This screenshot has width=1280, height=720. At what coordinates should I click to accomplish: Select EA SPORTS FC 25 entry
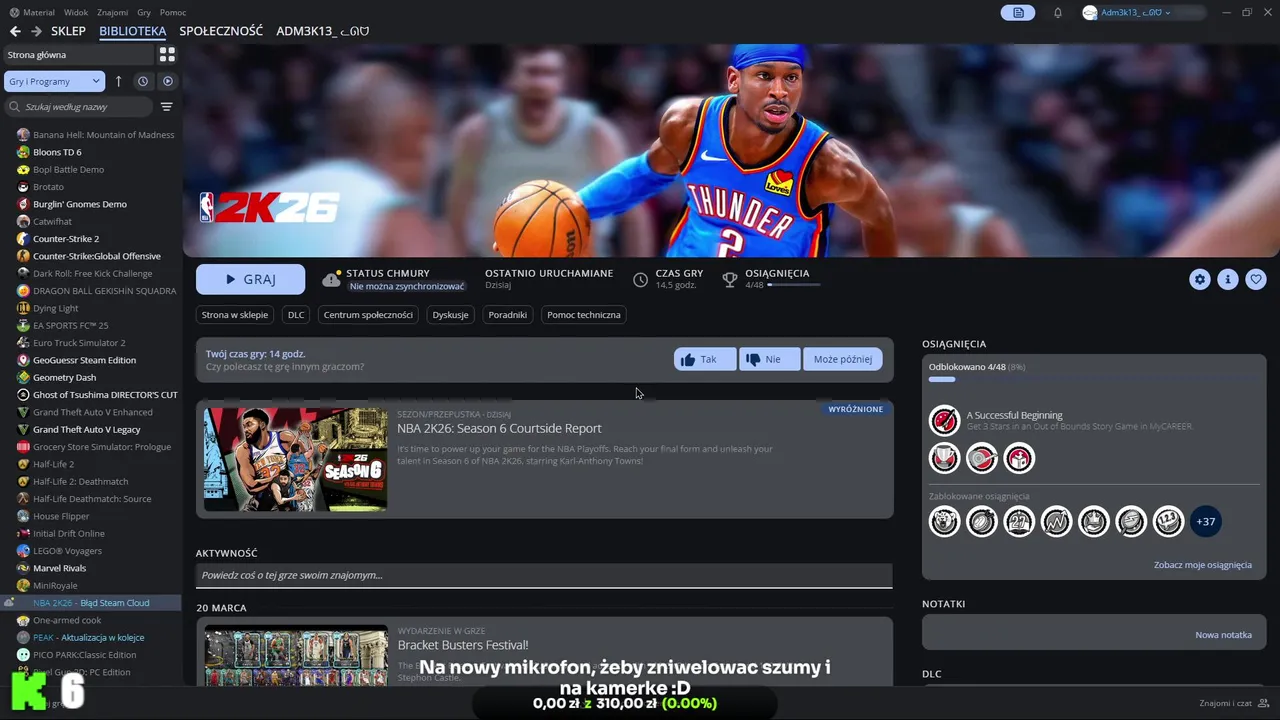(70, 325)
